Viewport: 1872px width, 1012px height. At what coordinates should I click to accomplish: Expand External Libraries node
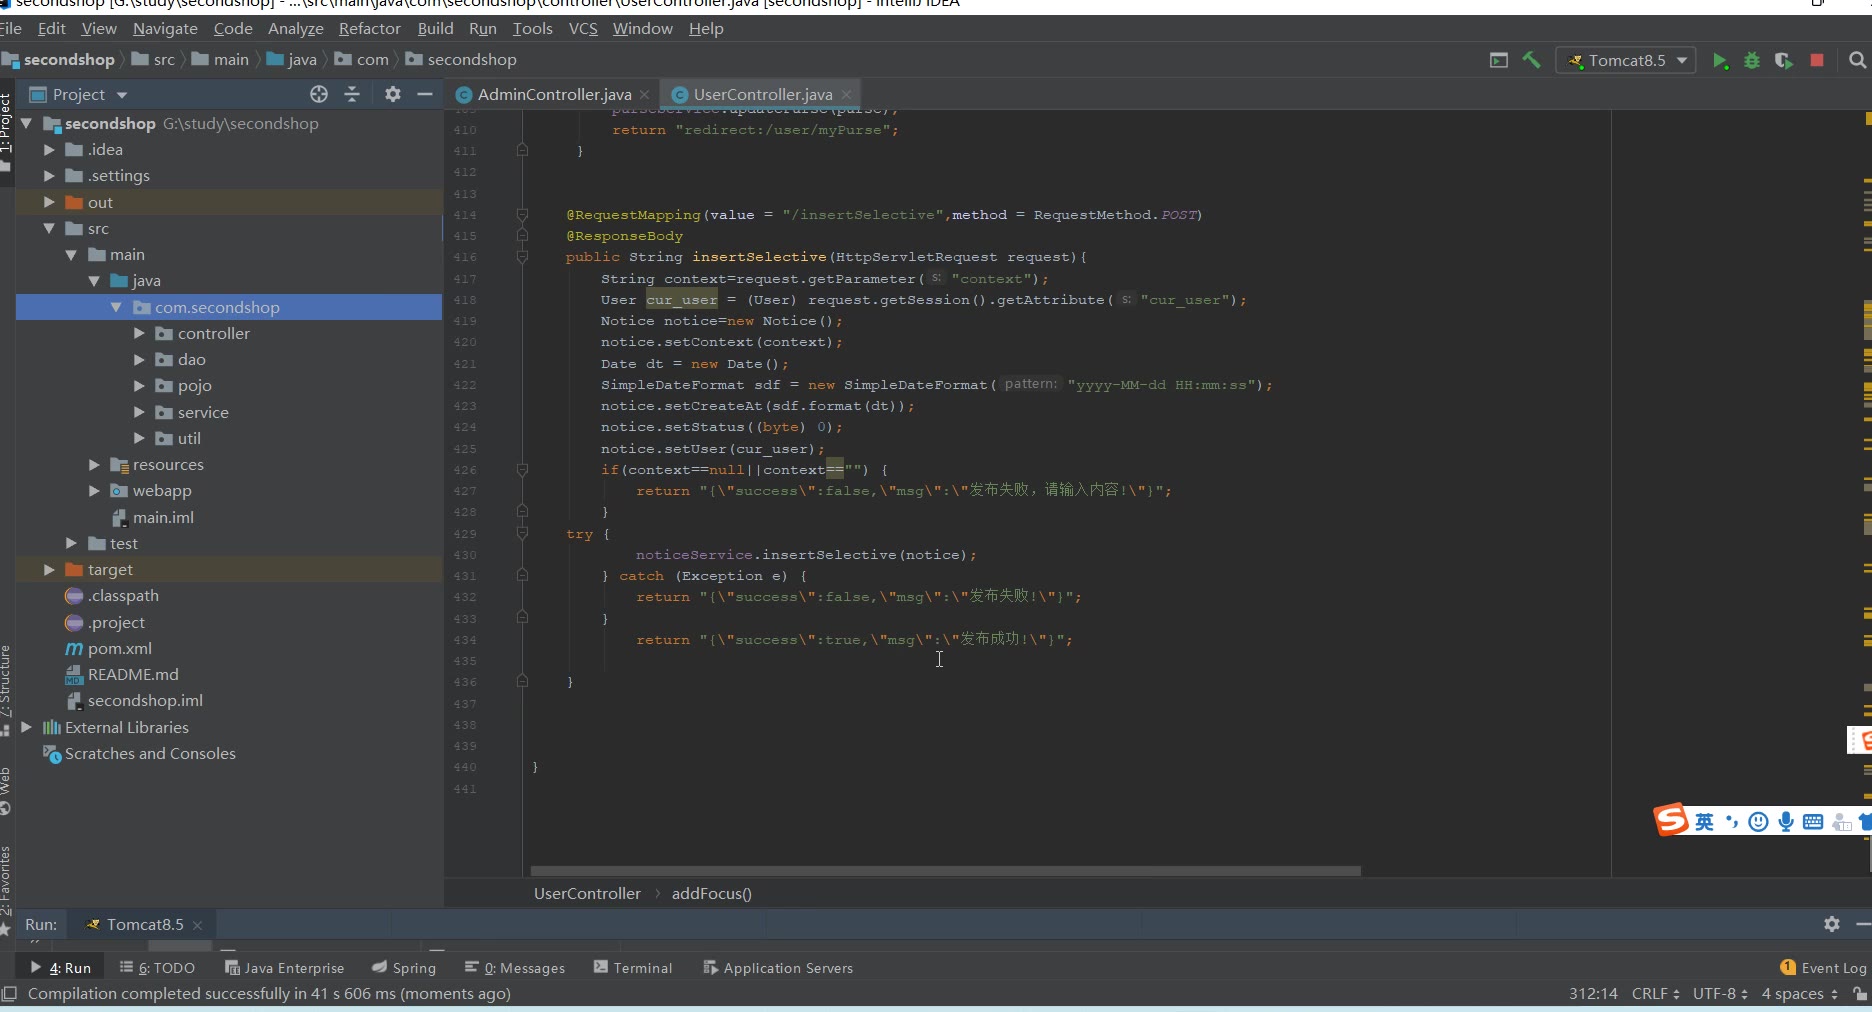click(27, 728)
